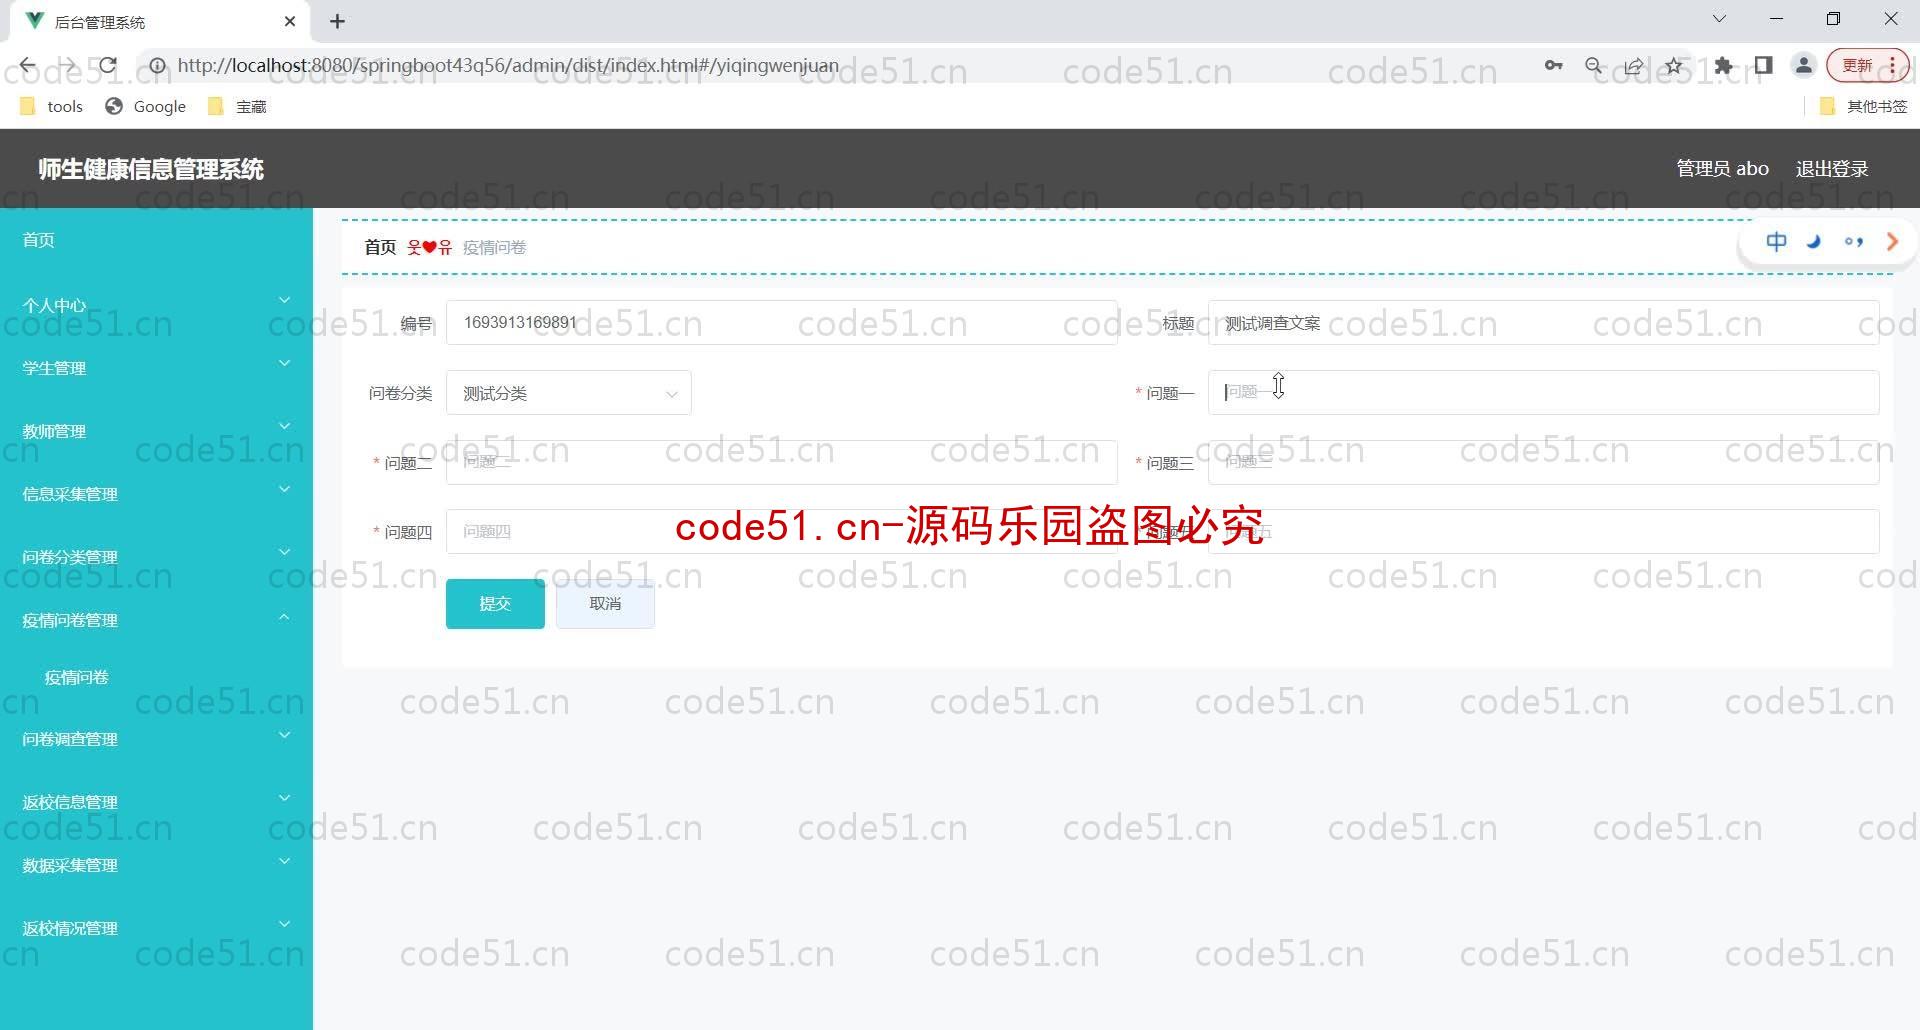The width and height of the screenshot is (1920, 1030).
Task: Click the 编号 input field
Action: click(782, 323)
